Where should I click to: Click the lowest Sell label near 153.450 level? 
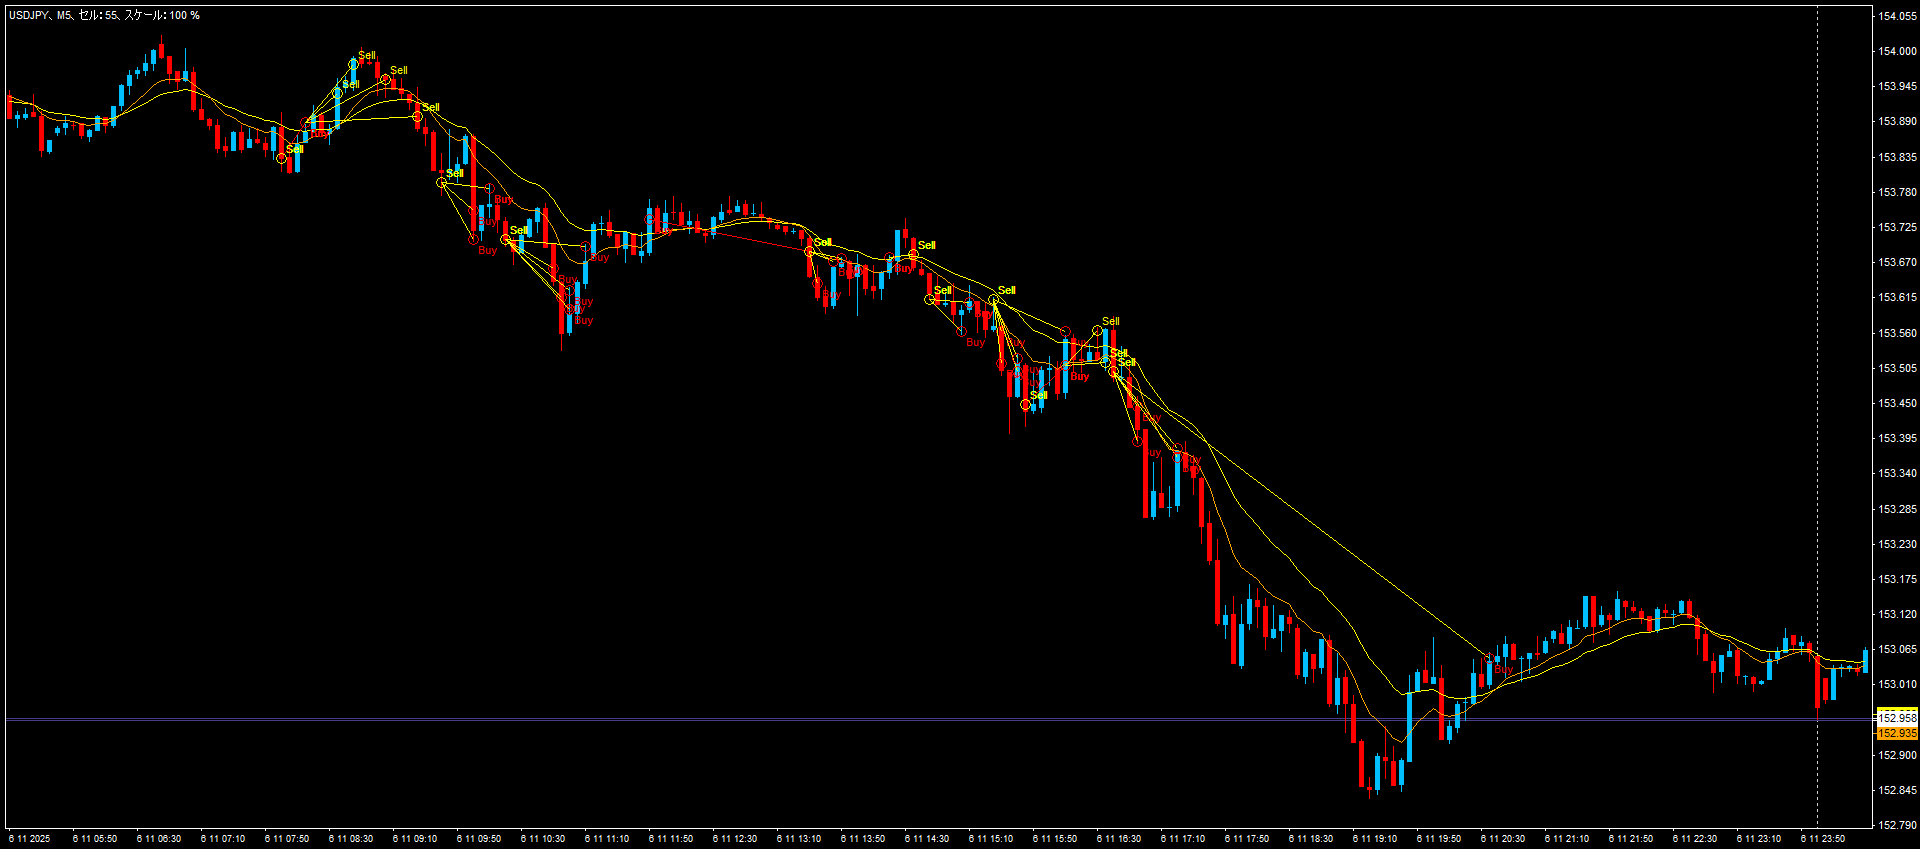pos(1039,395)
